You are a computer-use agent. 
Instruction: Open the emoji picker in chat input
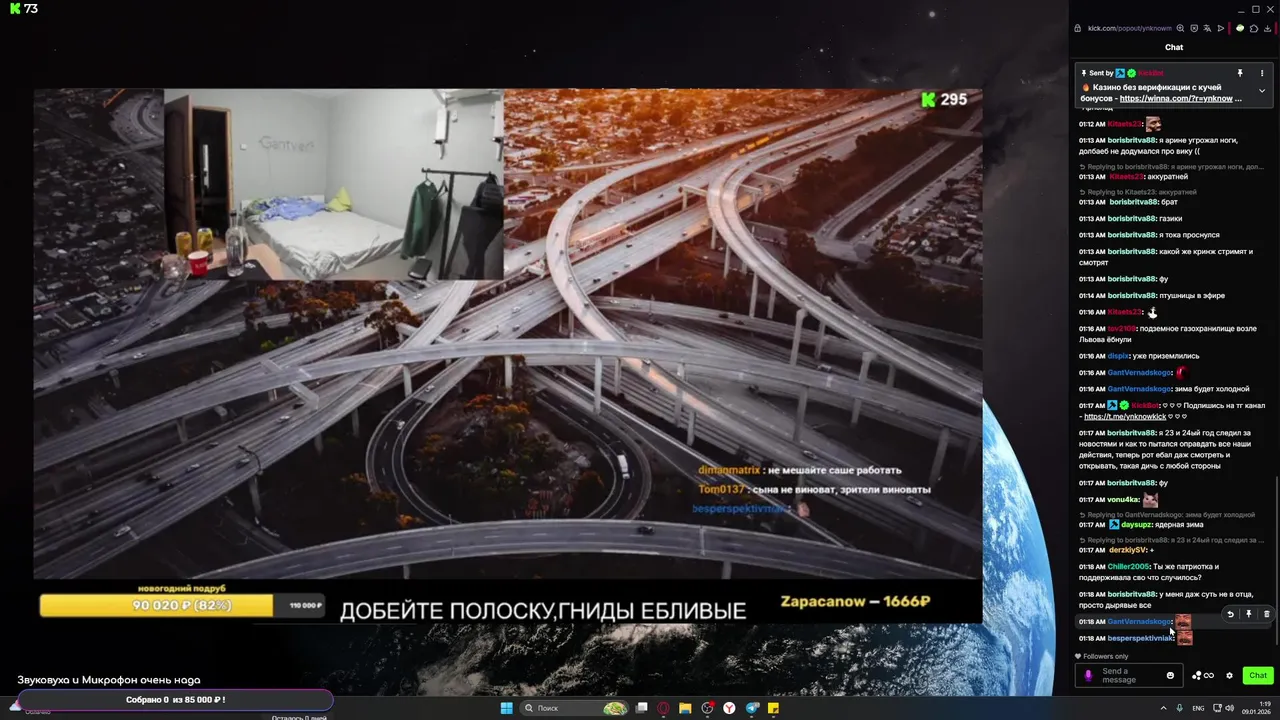(x=1170, y=676)
